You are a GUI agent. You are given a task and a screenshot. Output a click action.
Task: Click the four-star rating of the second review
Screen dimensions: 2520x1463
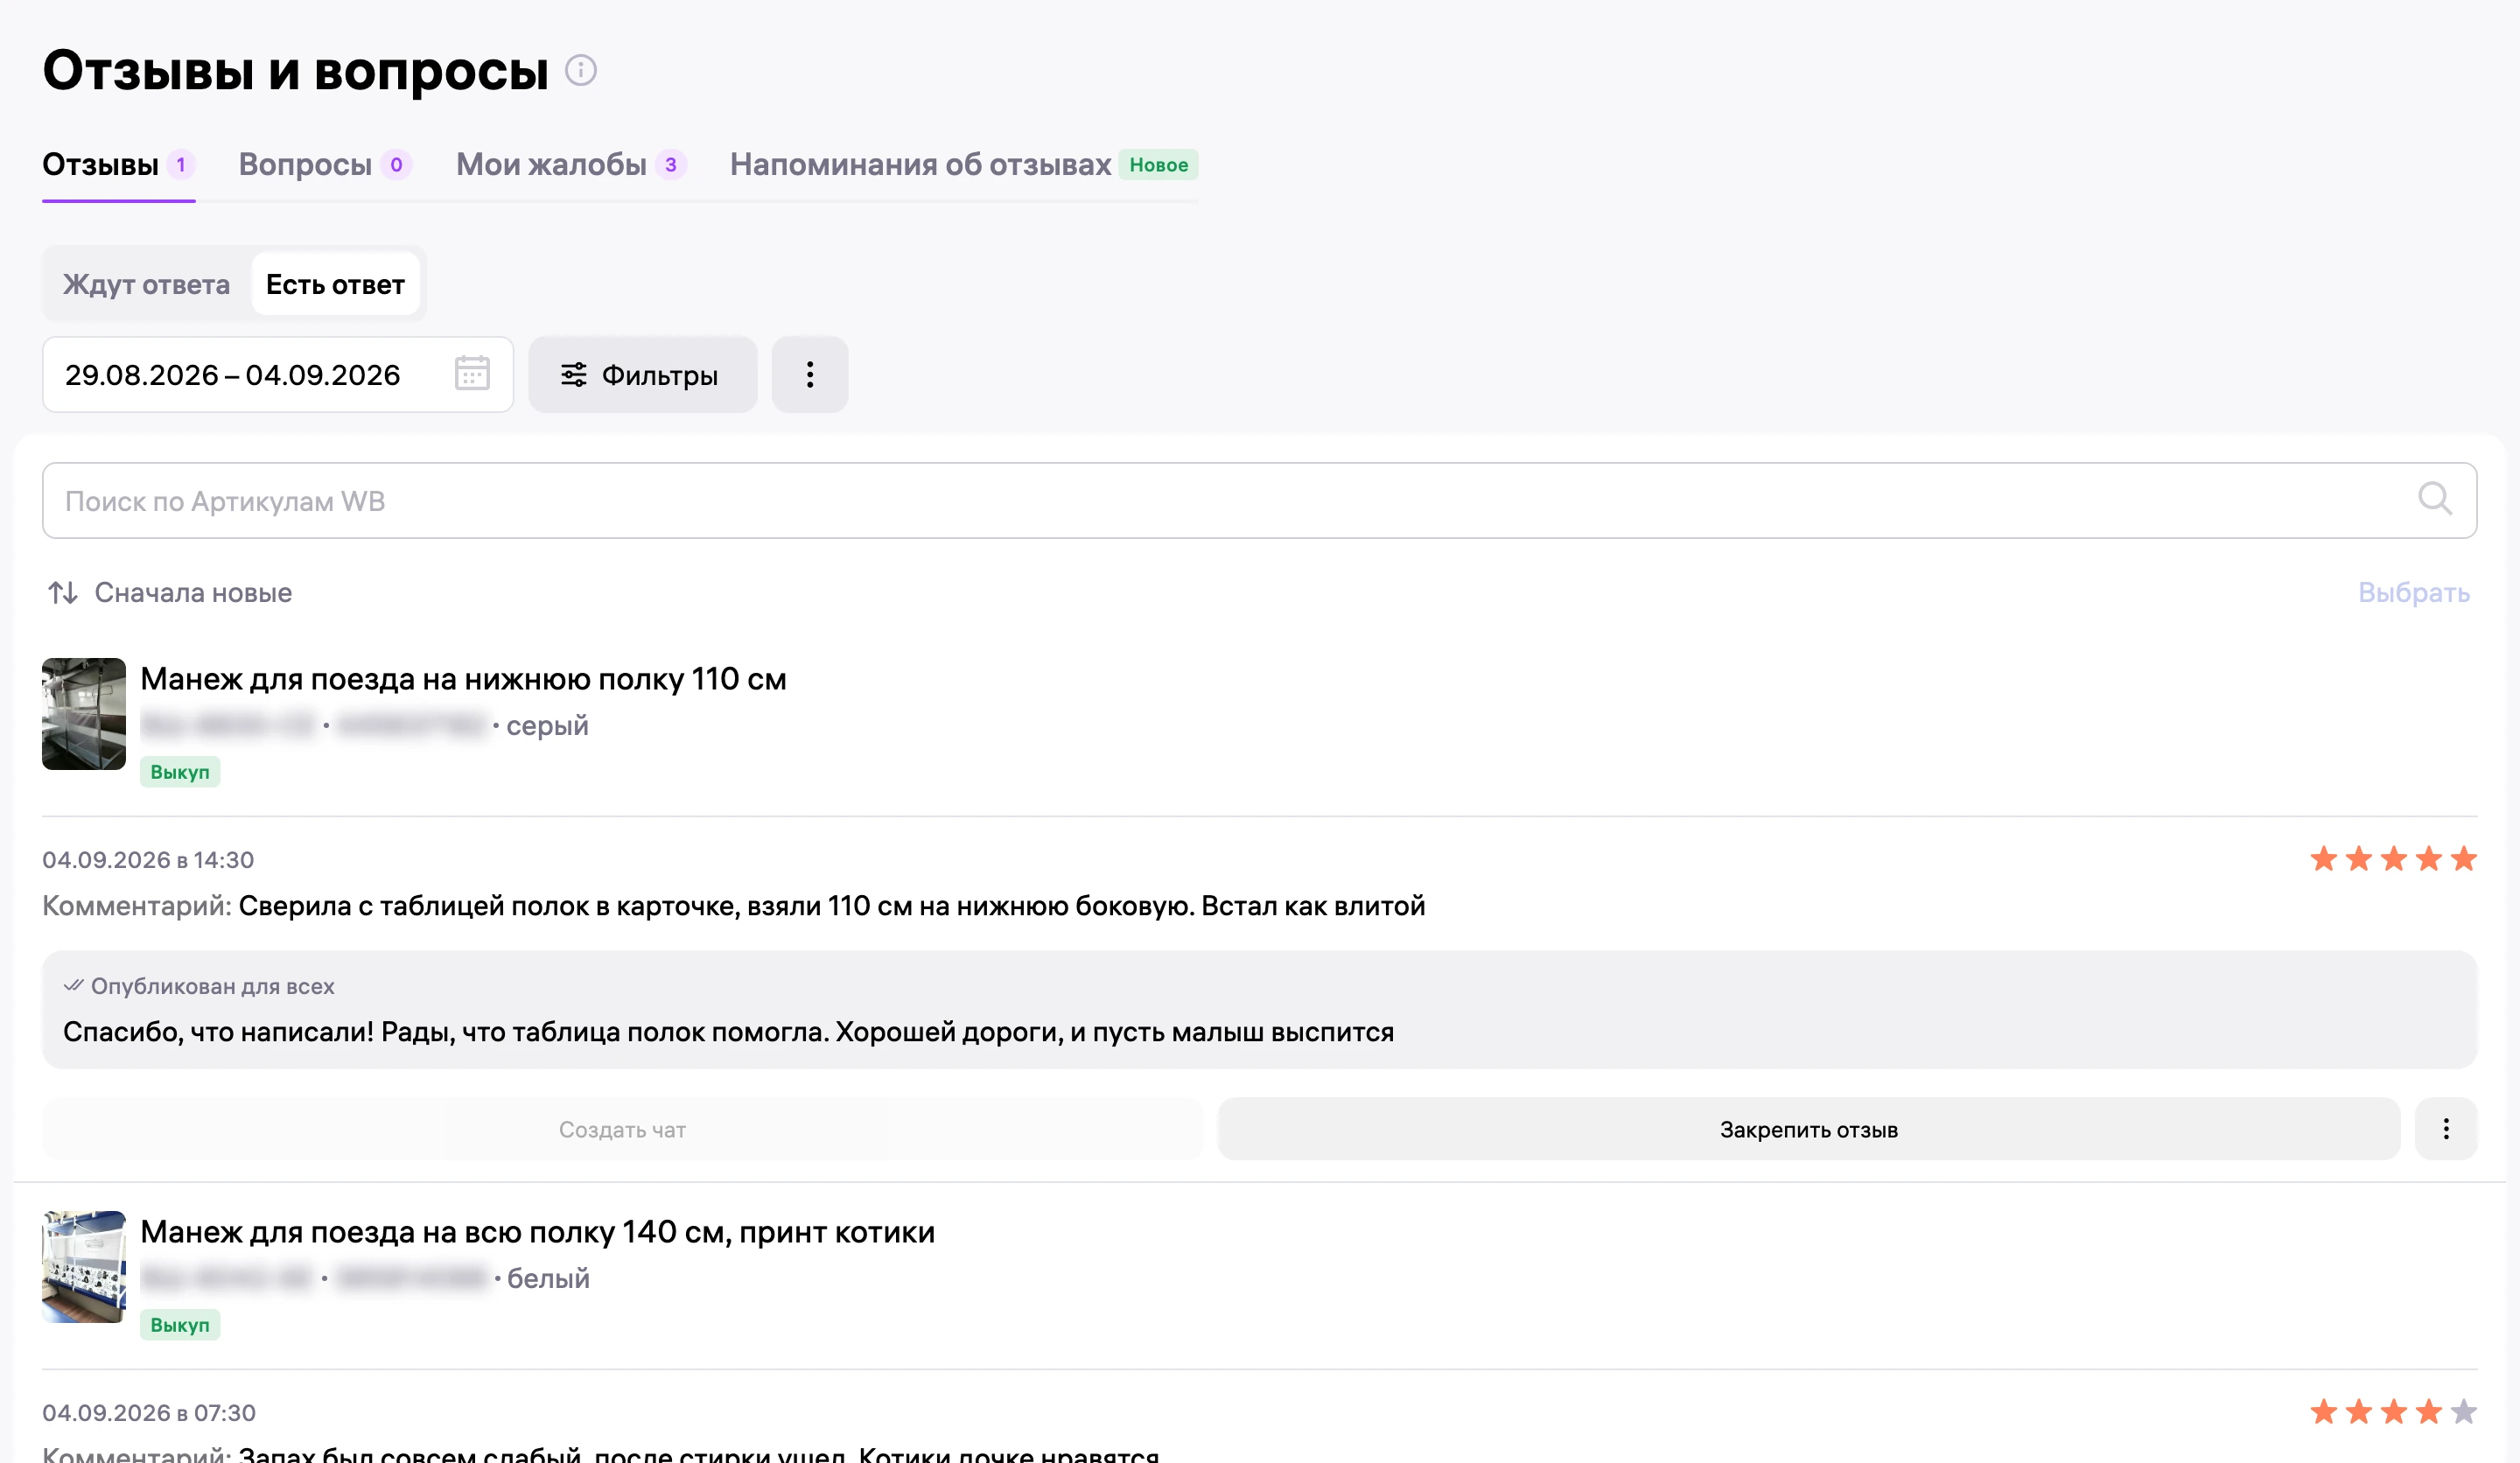click(x=2393, y=1412)
